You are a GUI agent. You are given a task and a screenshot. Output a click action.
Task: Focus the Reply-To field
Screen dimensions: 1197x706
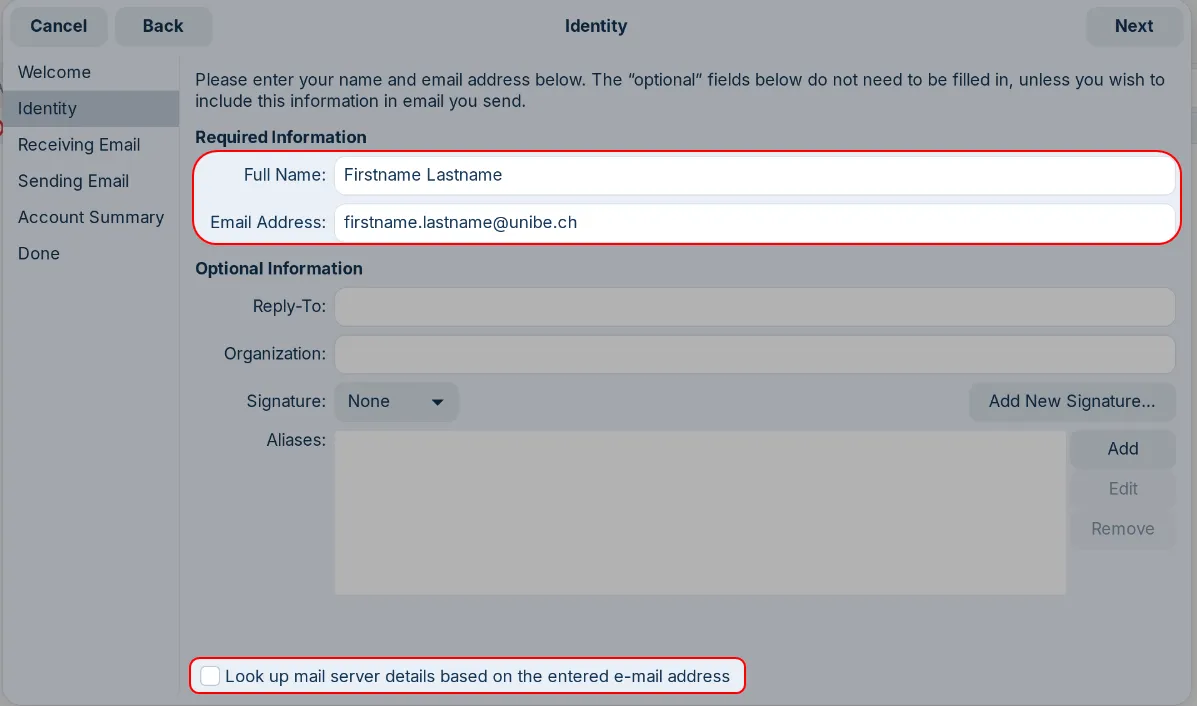point(754,306)
